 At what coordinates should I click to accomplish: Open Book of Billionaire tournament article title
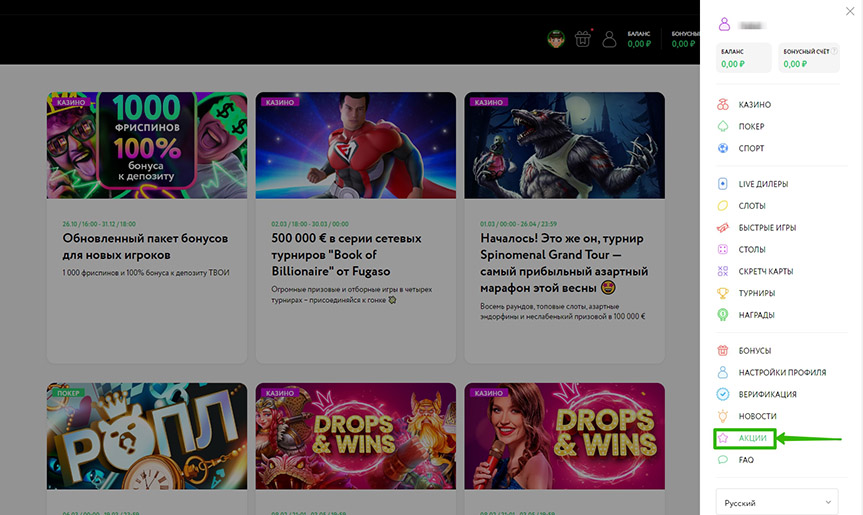pyautogui.click(x=346, y=255)
